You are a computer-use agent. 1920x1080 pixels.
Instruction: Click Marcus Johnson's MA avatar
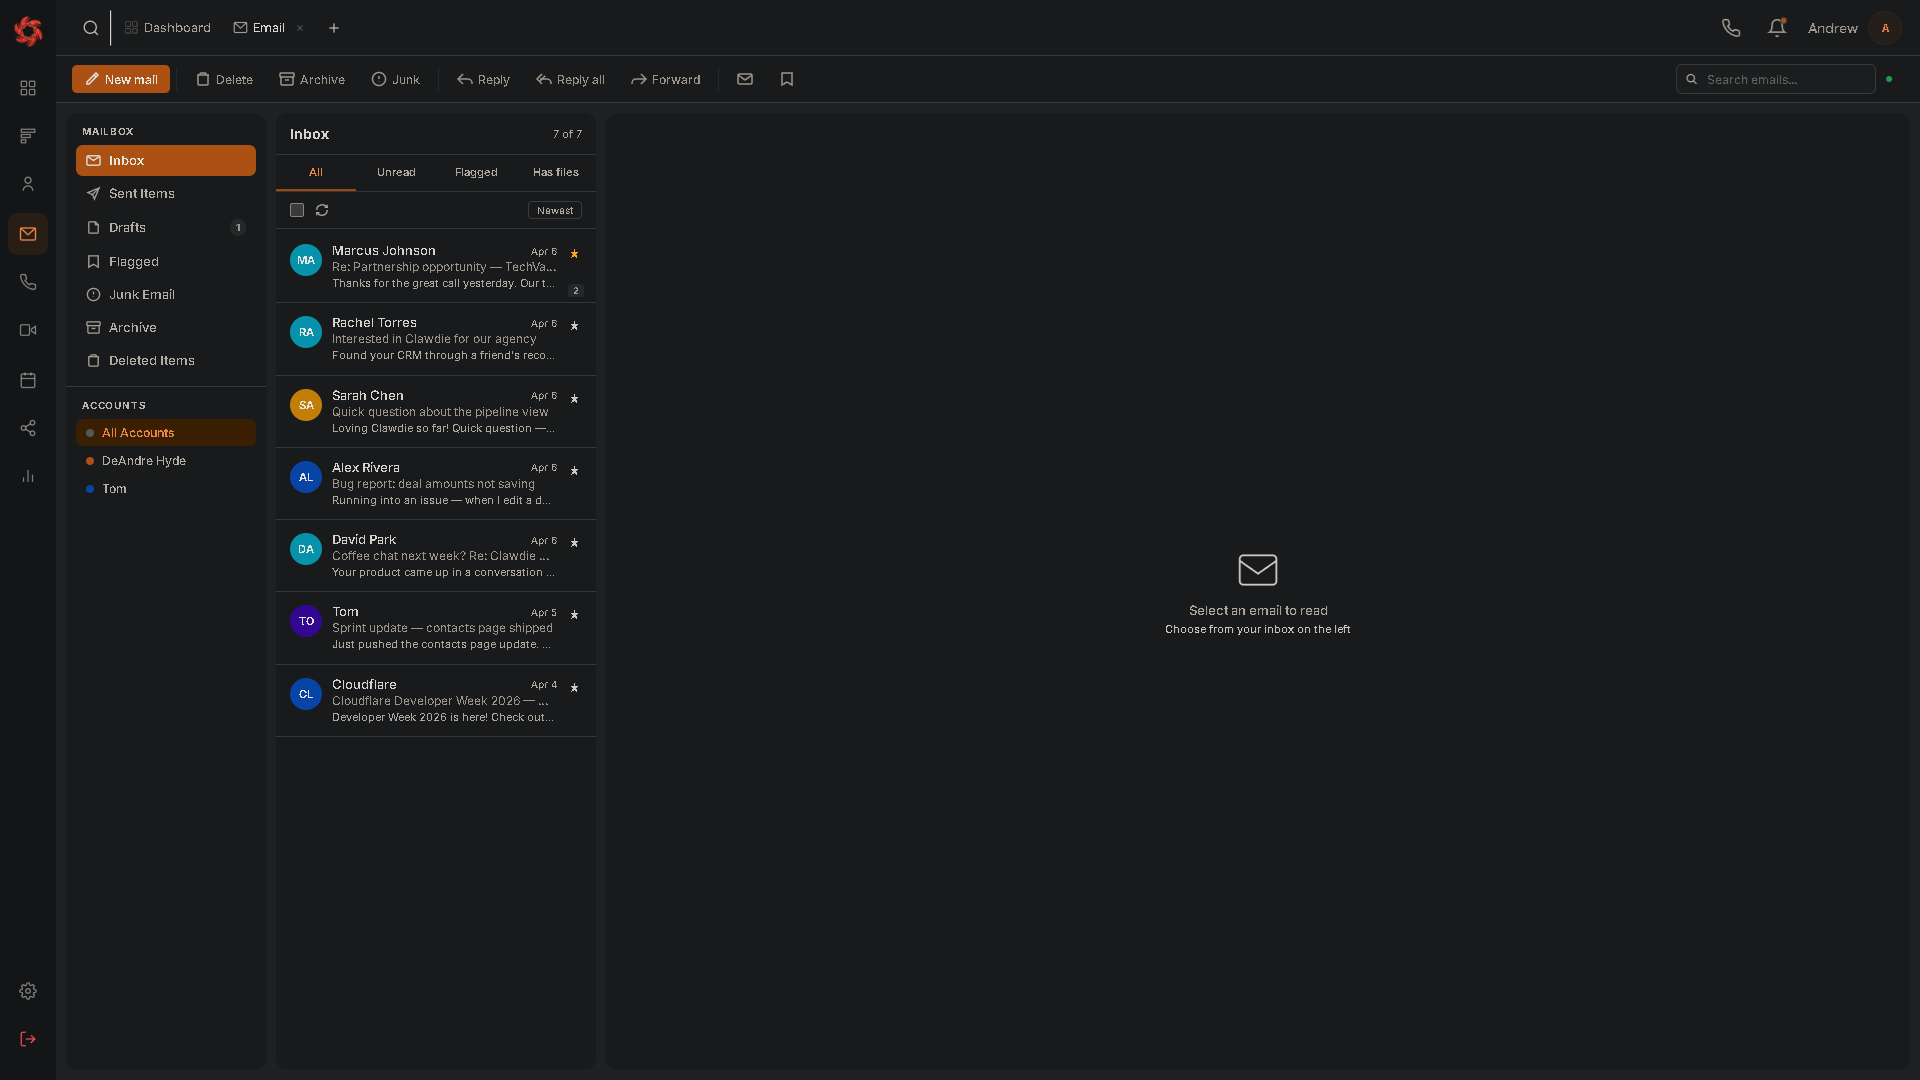point(306,260)
